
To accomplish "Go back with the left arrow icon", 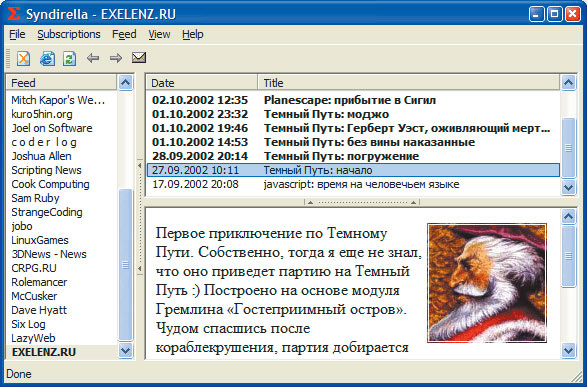I will click(x=93, y=58).
